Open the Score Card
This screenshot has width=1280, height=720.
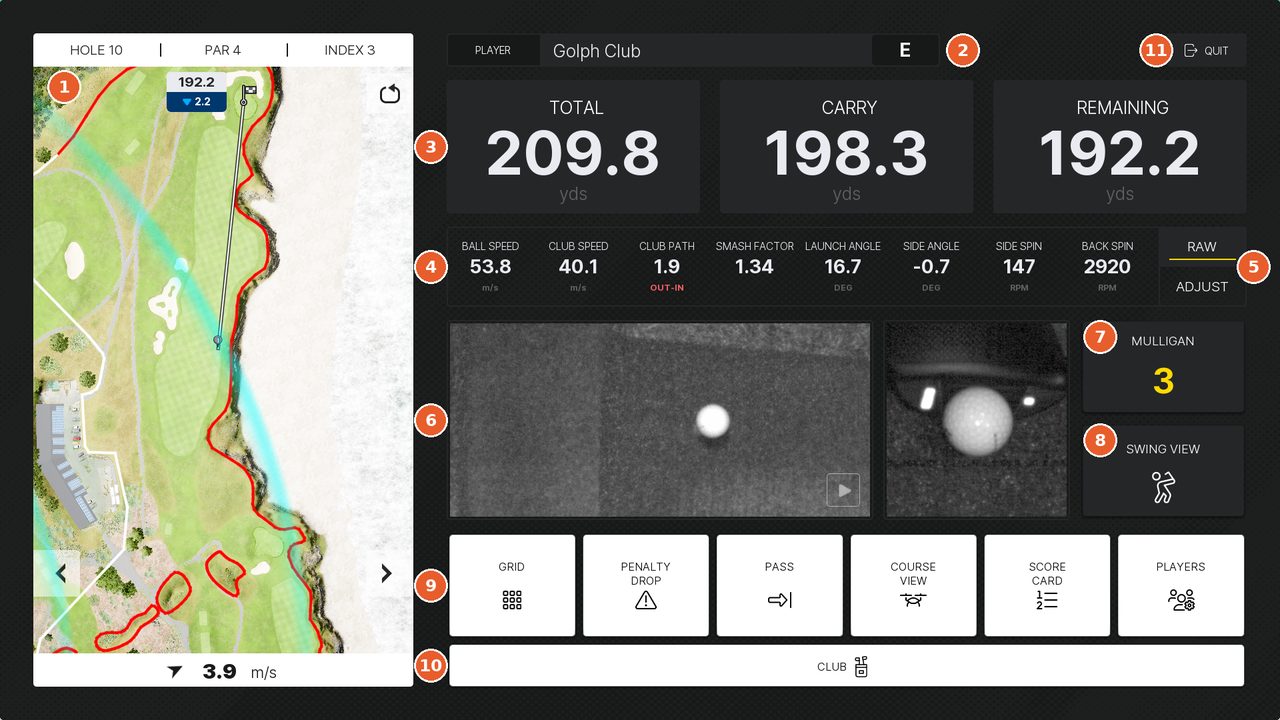[x=1047, y=585]
